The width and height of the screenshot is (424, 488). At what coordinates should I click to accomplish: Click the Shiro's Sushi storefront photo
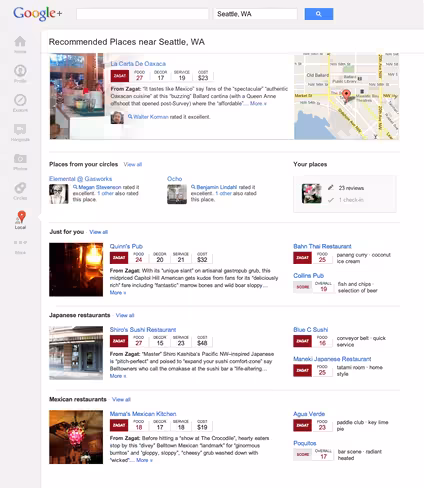click(x=76, y=353)
